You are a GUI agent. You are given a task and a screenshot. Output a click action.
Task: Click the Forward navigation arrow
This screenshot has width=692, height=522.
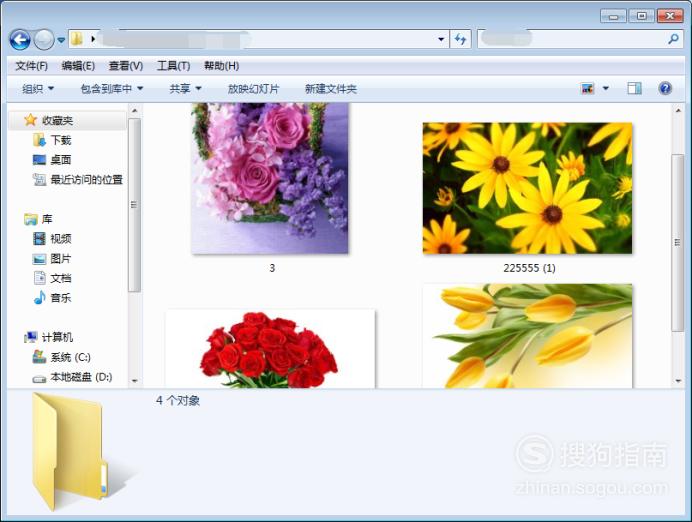(44, 40)
